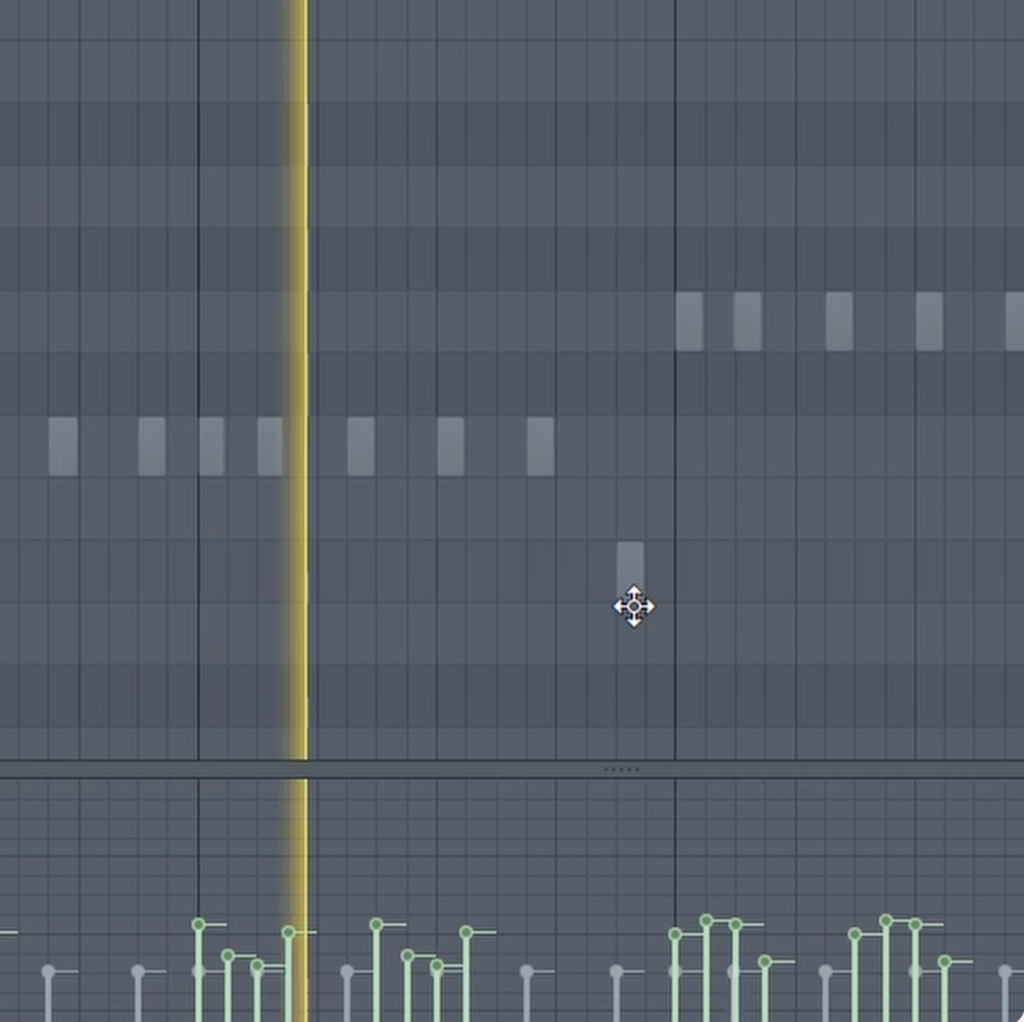The width and height of the screenshot is (1024, 1022).
Task: Select the lone note beneath the move cursor
Action: pos(630,570)
